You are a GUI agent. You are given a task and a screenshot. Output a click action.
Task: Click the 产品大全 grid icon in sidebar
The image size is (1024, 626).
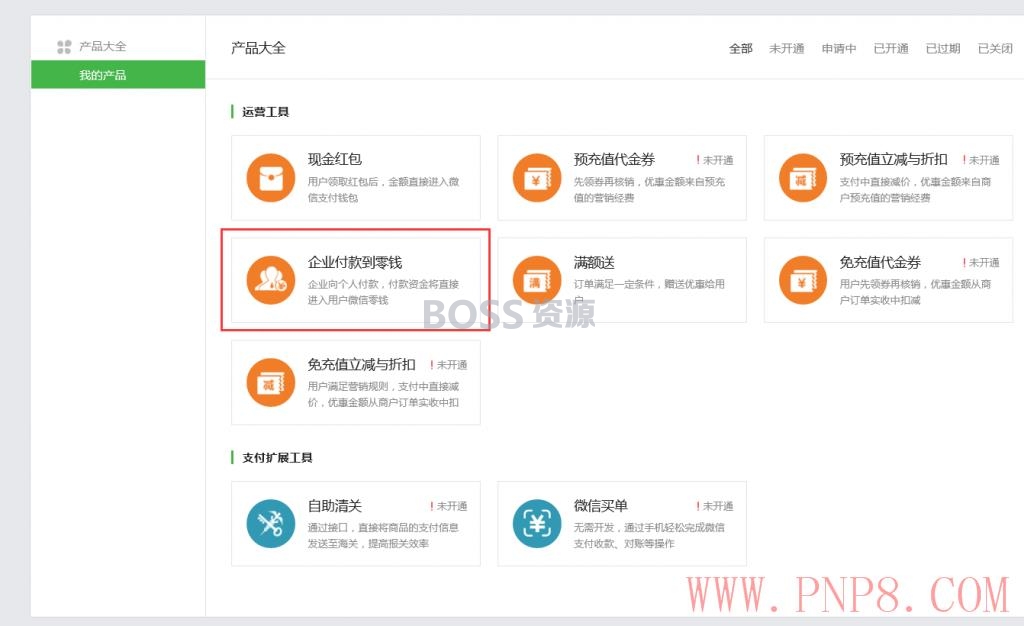(x=64, y=46)
